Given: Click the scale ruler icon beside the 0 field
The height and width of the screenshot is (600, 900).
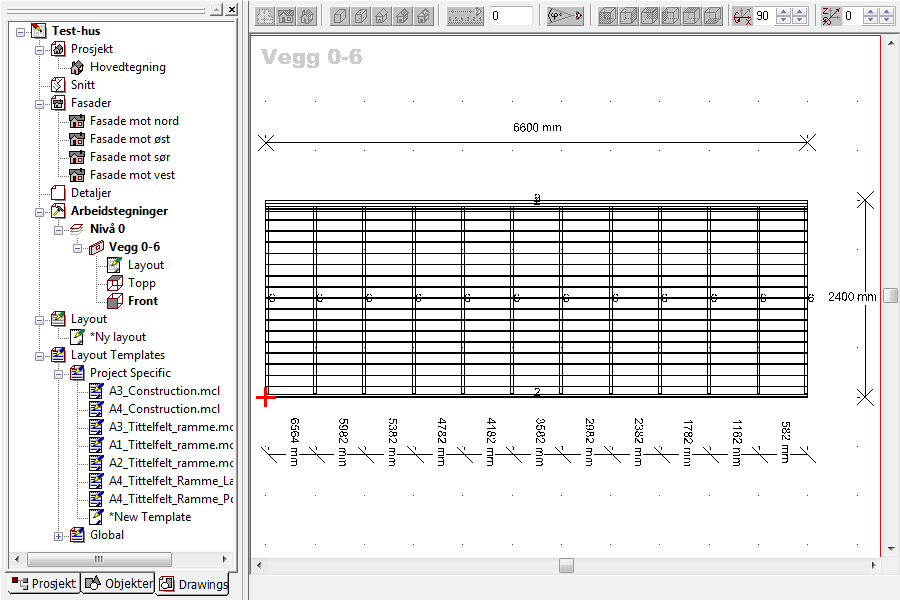Looking at the screenshot, I should (x=465, y=16).
